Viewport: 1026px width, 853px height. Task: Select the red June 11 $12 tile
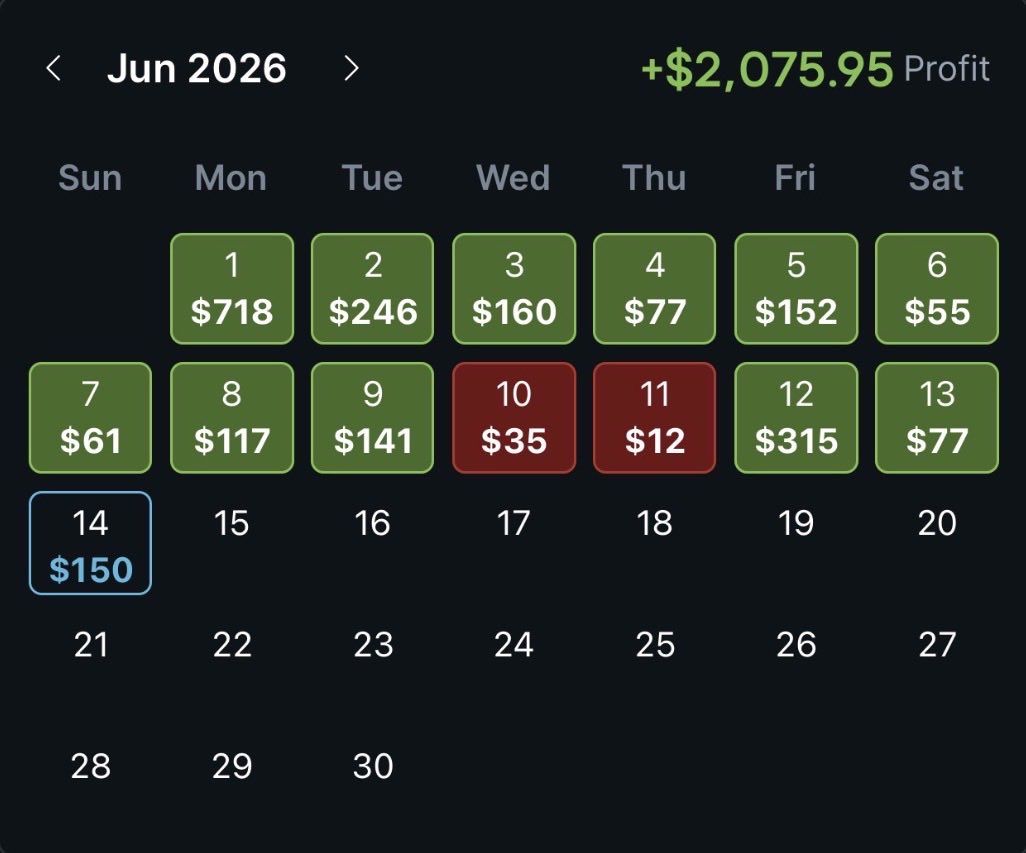[x=654, y=417]
